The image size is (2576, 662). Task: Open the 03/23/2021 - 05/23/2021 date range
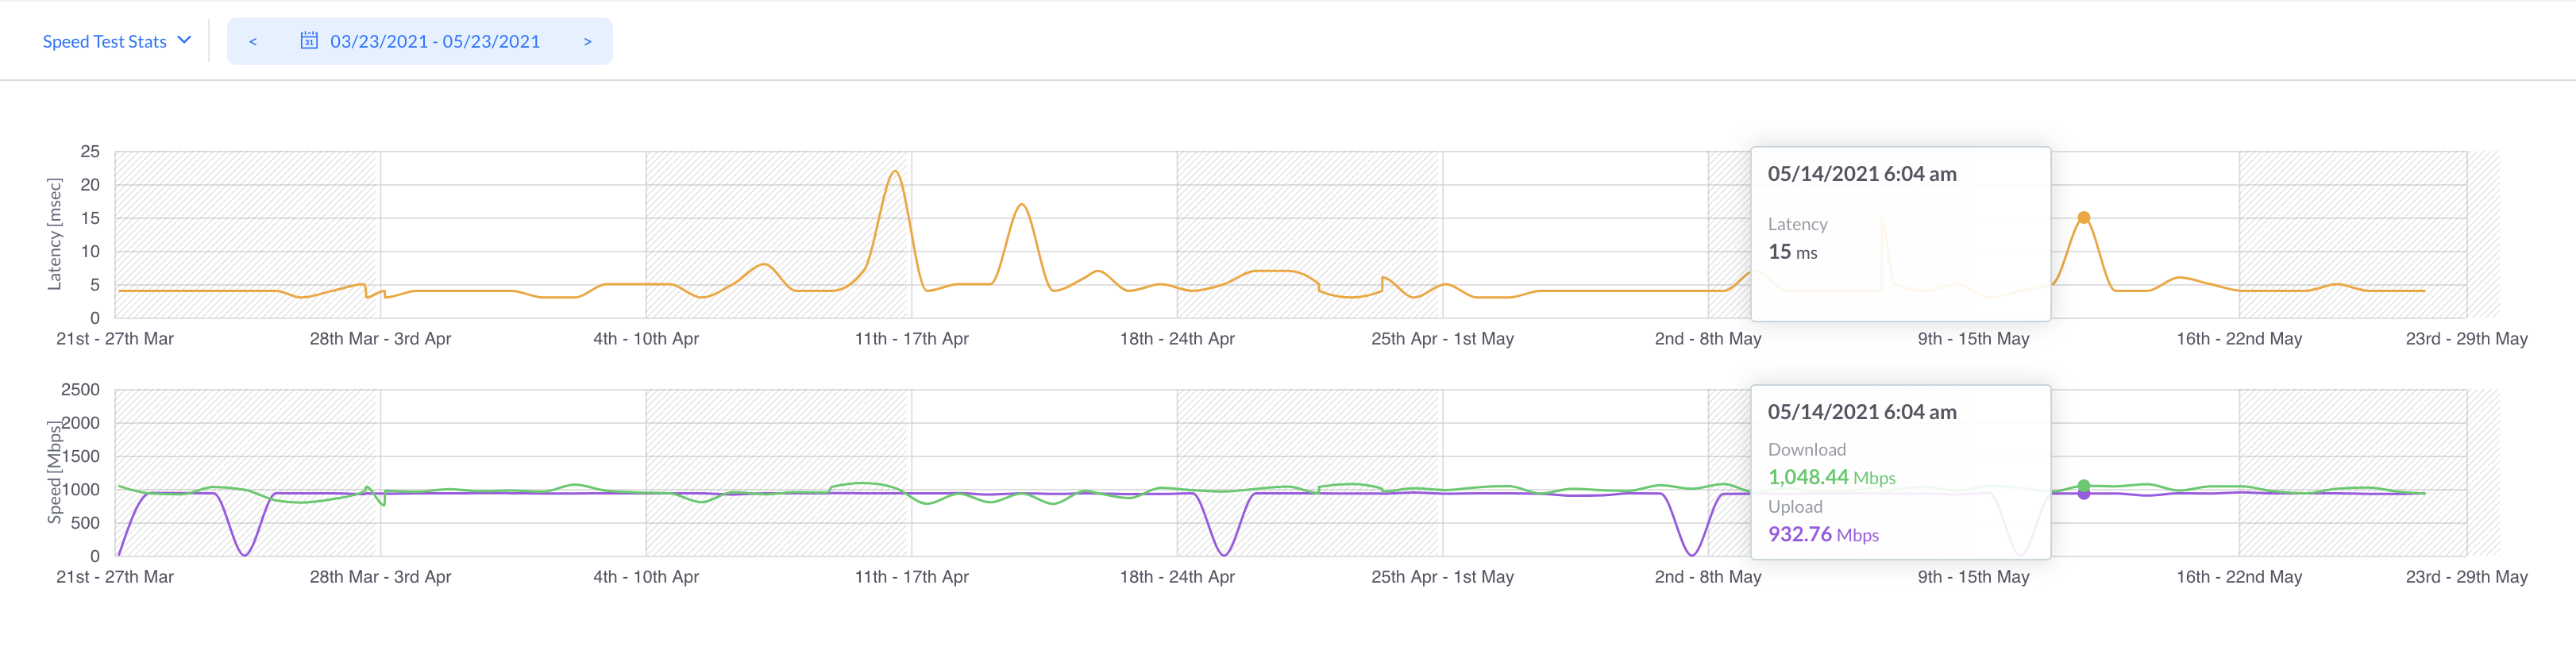(434, 41)
